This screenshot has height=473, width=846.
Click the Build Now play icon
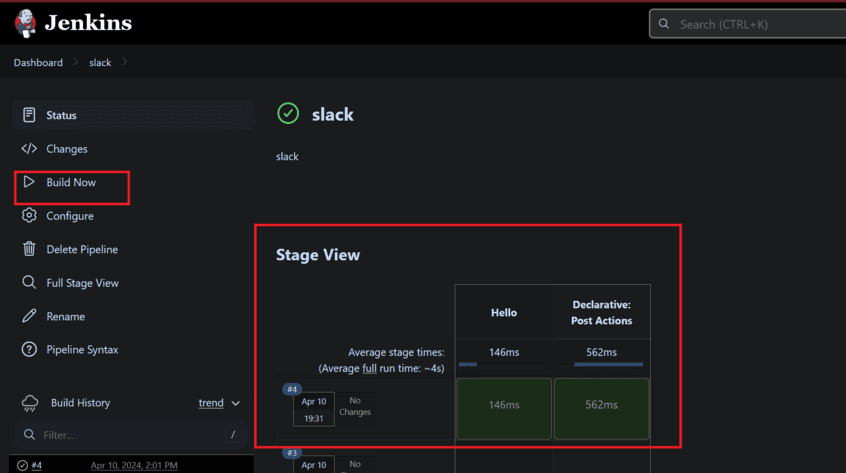coord(29,182)
